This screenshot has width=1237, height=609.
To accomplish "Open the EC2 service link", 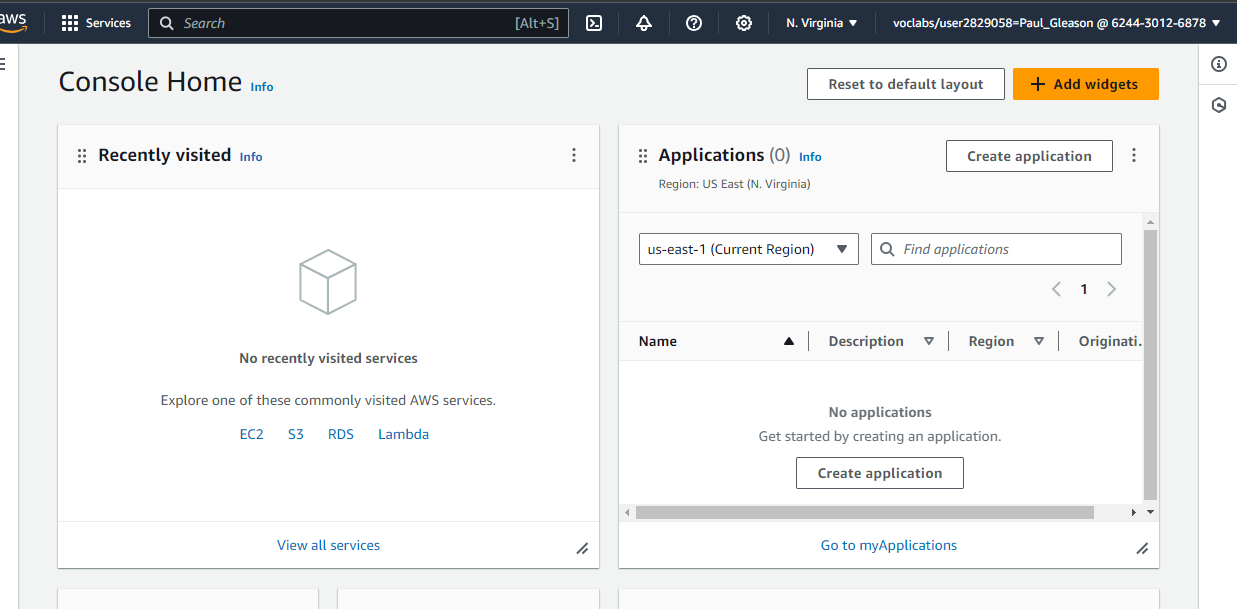I will point(251,434).
